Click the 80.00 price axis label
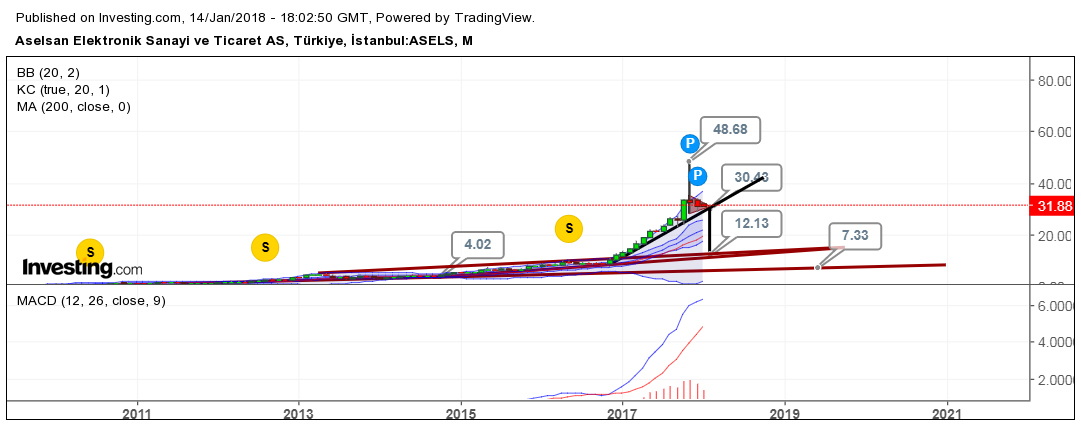The height and width of the screenshot is (424, 1081). pyautogui.click(x=1055, y=81)
